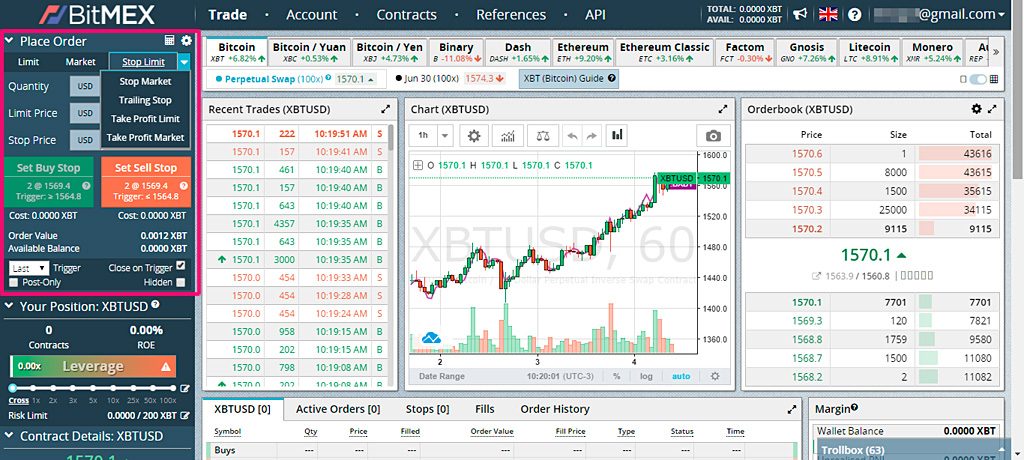This screenshot has height=460, width=1024.
Task: Expand the Recent Trades panel fullscreen
Action: coord(385,109)
